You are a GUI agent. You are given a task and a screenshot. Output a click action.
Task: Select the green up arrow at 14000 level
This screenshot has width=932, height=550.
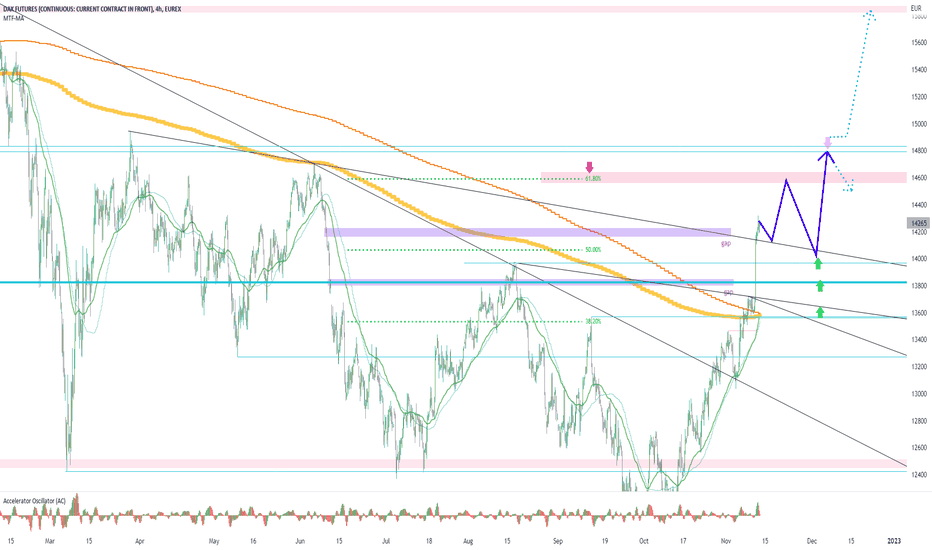(818, 263)
